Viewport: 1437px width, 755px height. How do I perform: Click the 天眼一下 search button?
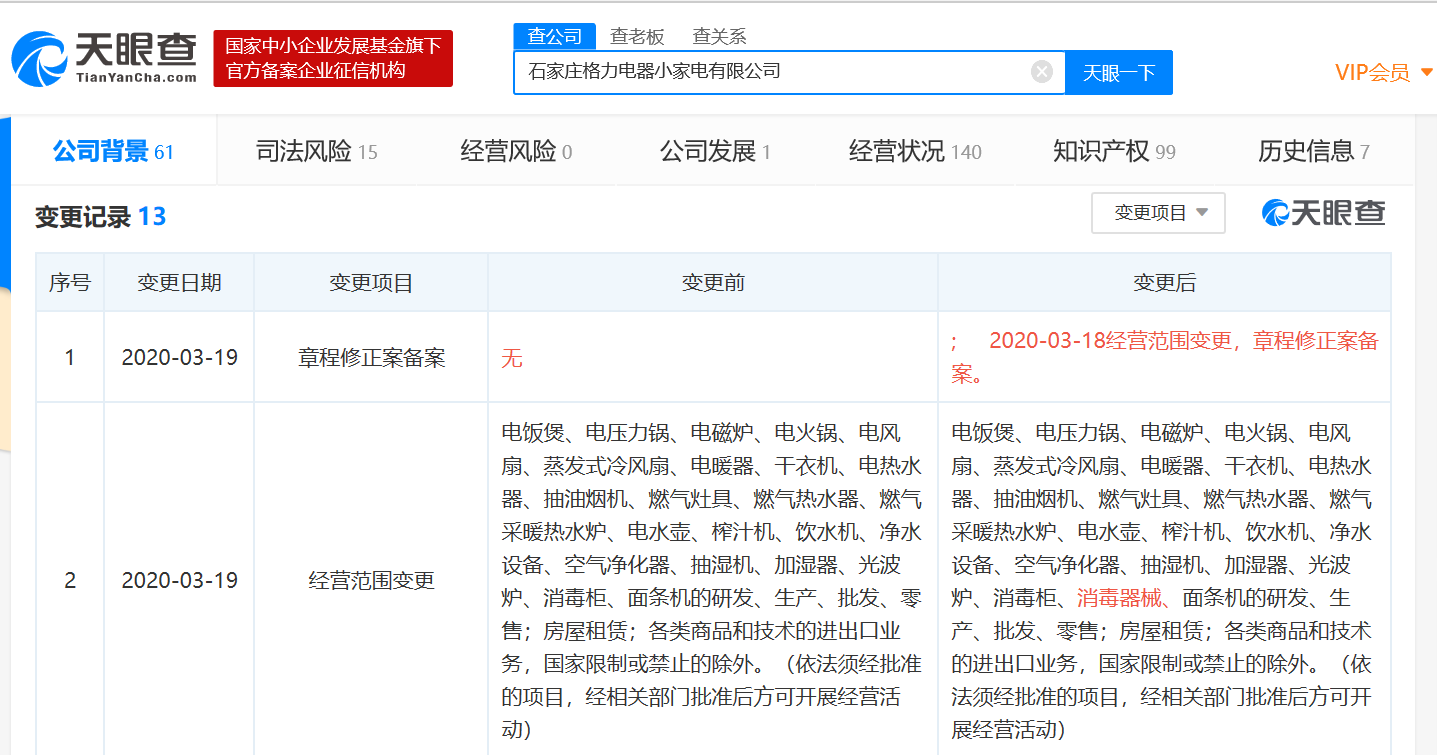click(x=1119, y=73)
